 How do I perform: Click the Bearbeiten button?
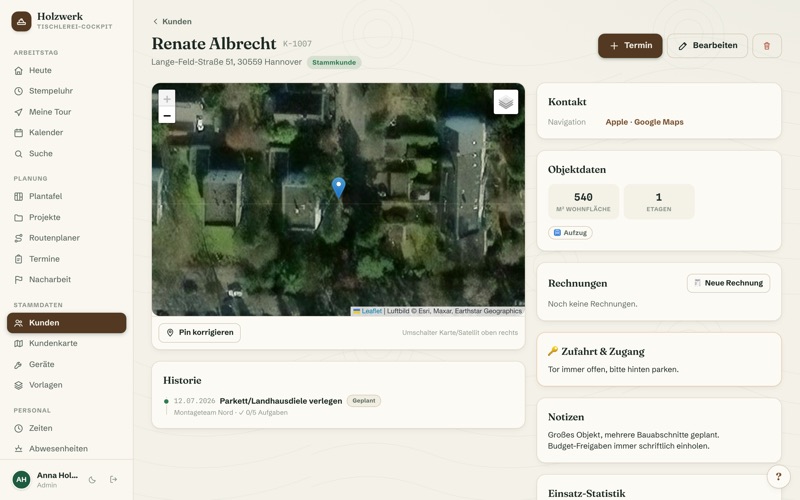(707, 46)
